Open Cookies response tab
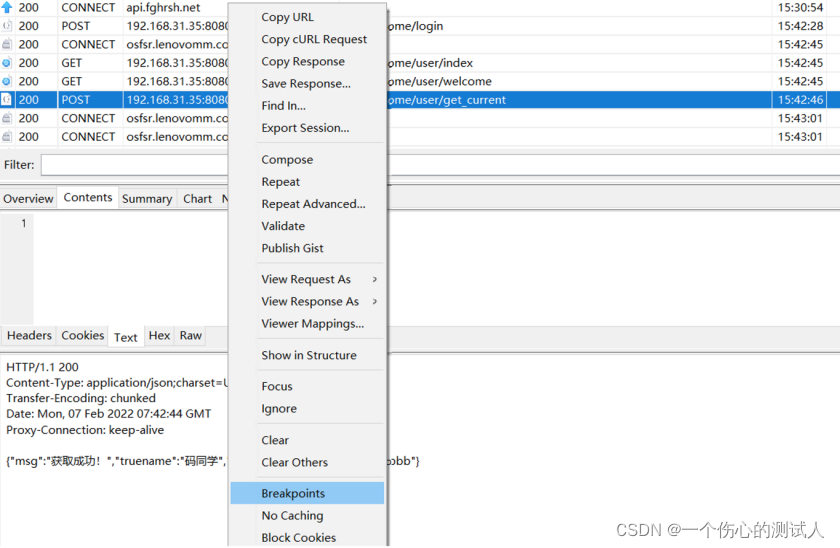This screenshot has width=840, height=548. pyautogui.click(x=82, y=335)
